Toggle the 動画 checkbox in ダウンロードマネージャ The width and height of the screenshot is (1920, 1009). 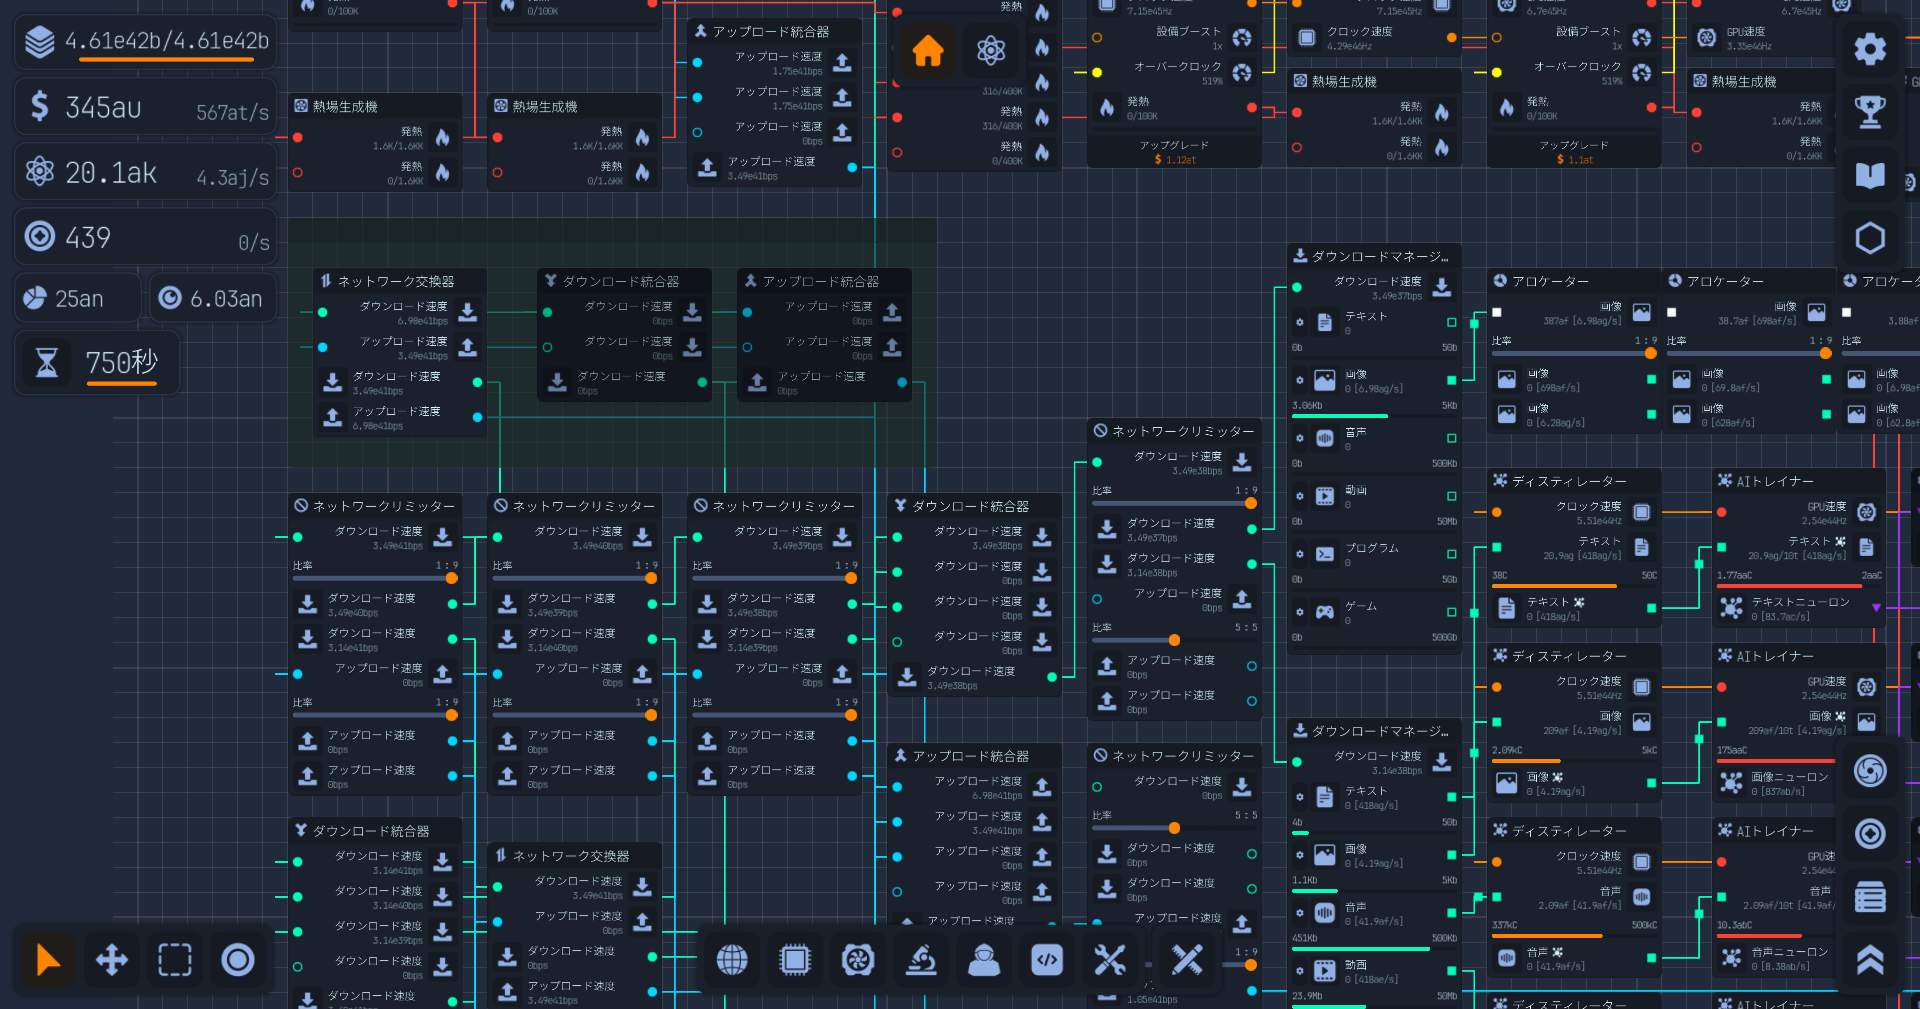[1451, 496]
